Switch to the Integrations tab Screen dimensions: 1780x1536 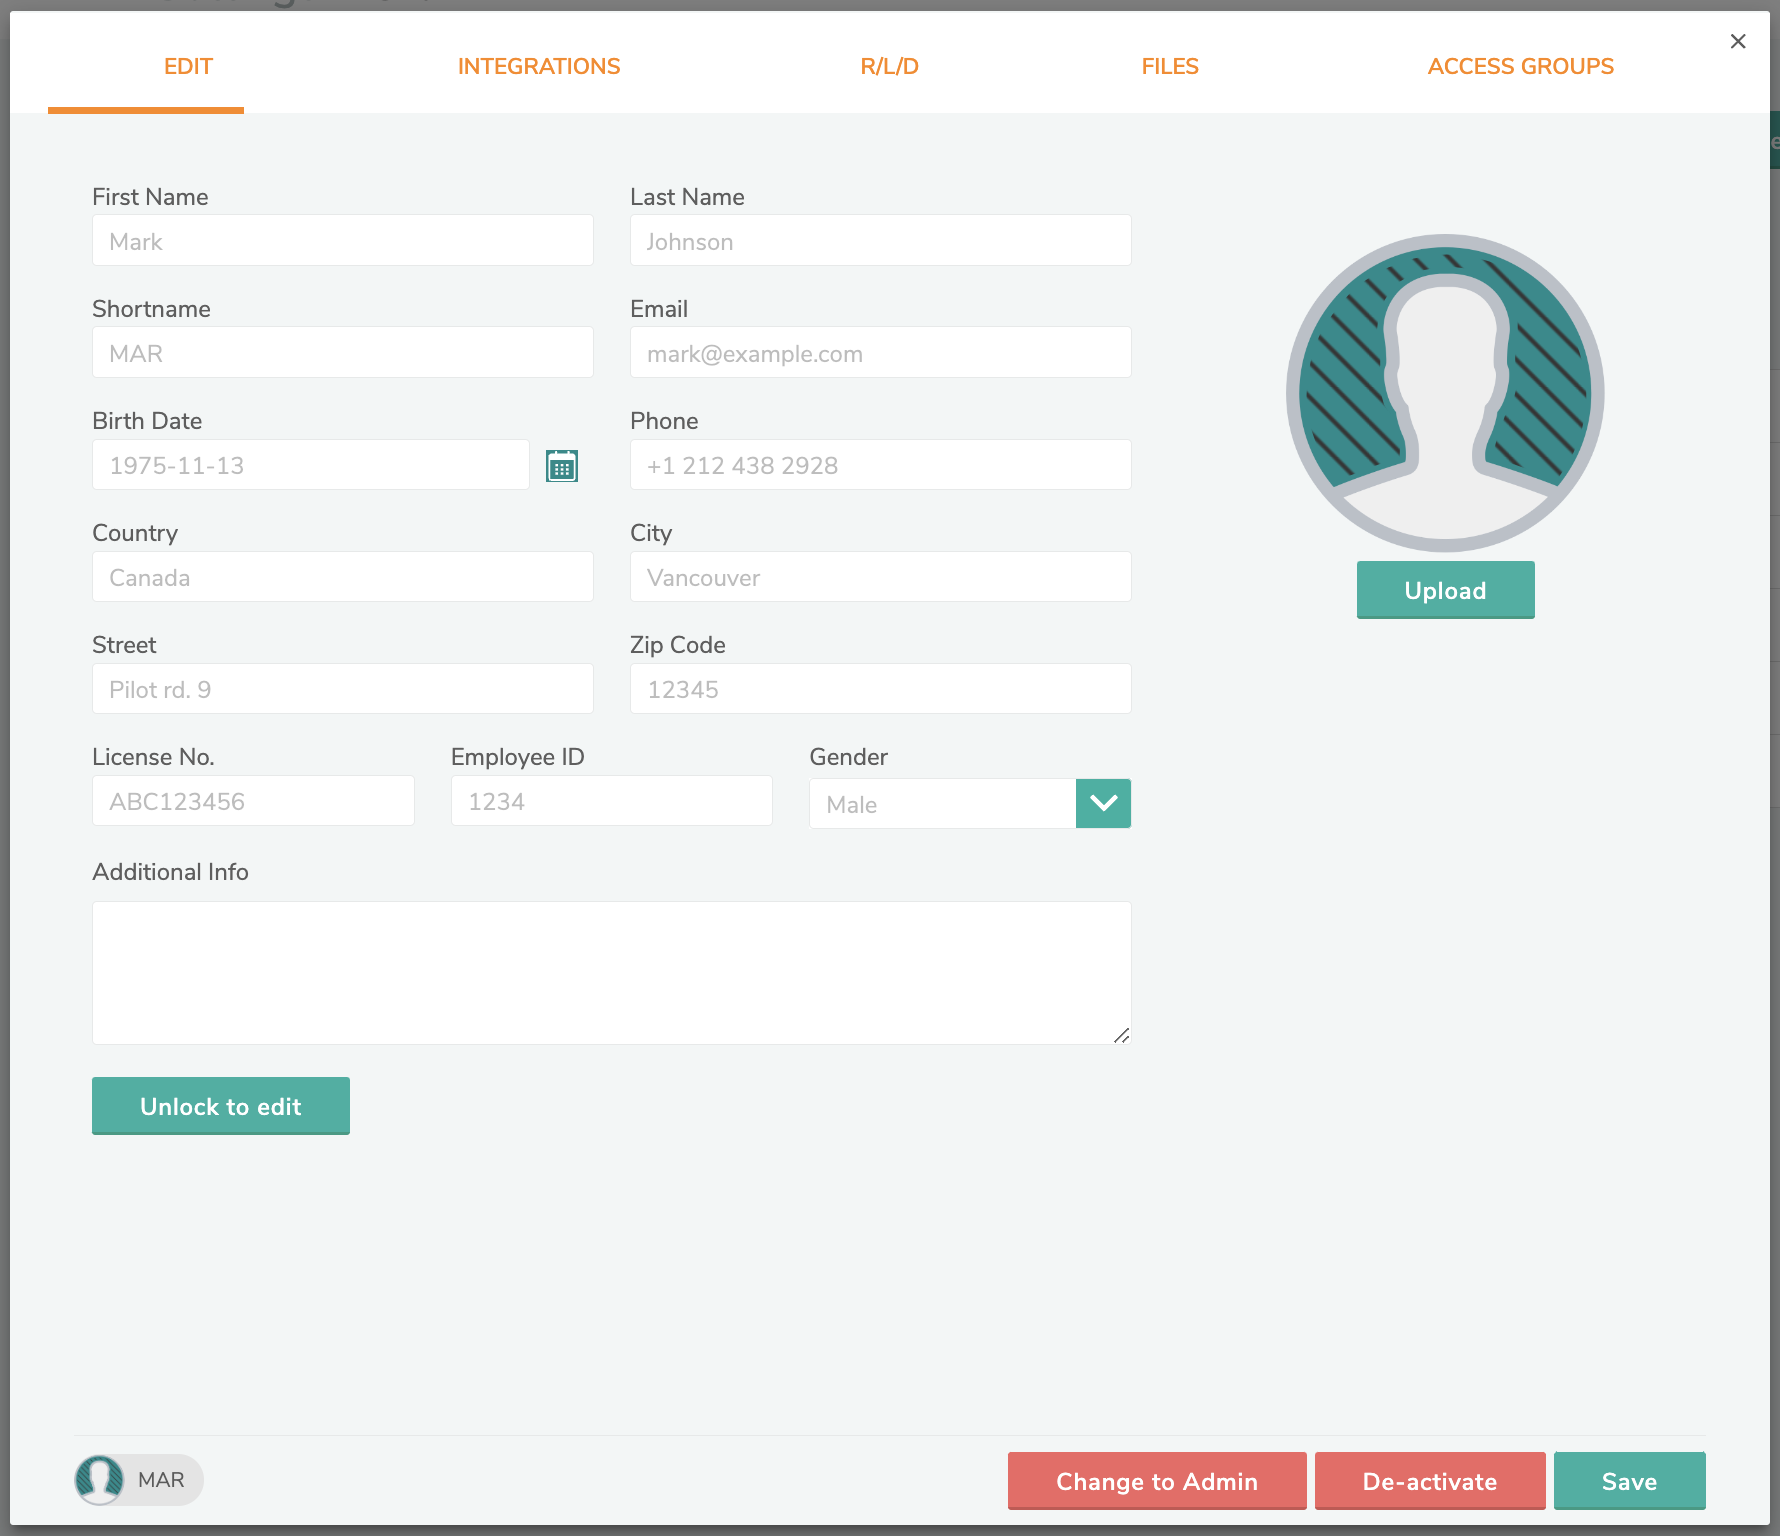click(539, 67)
